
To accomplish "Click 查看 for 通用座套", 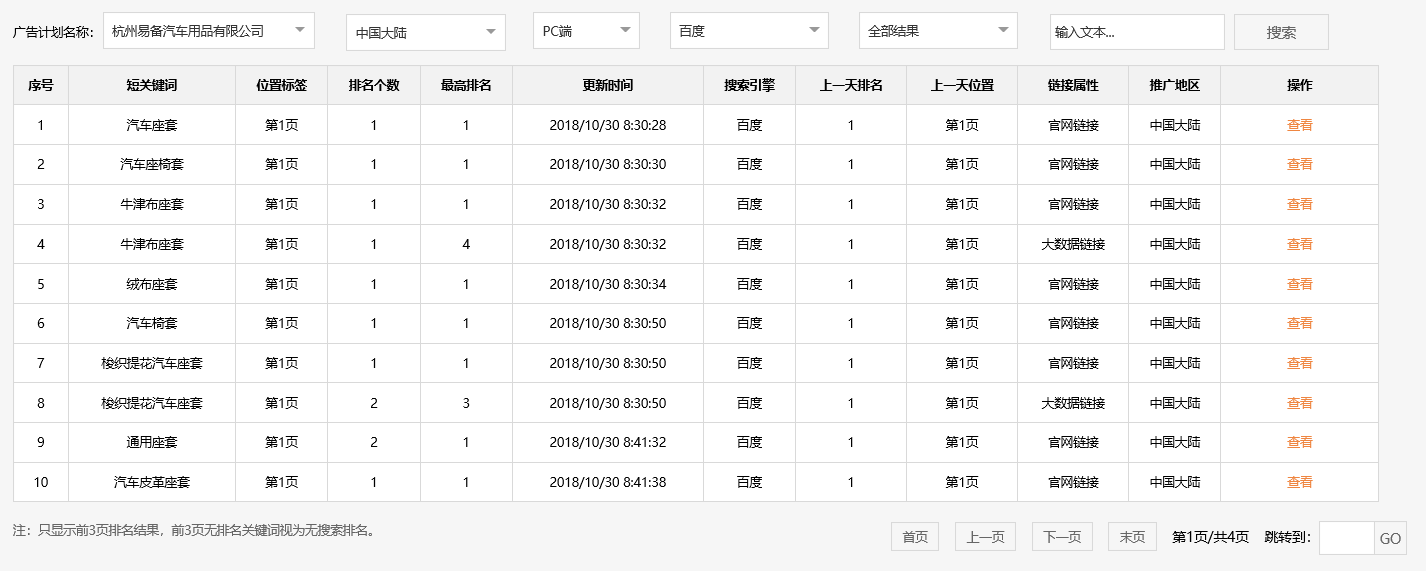I will (1299, 442).
